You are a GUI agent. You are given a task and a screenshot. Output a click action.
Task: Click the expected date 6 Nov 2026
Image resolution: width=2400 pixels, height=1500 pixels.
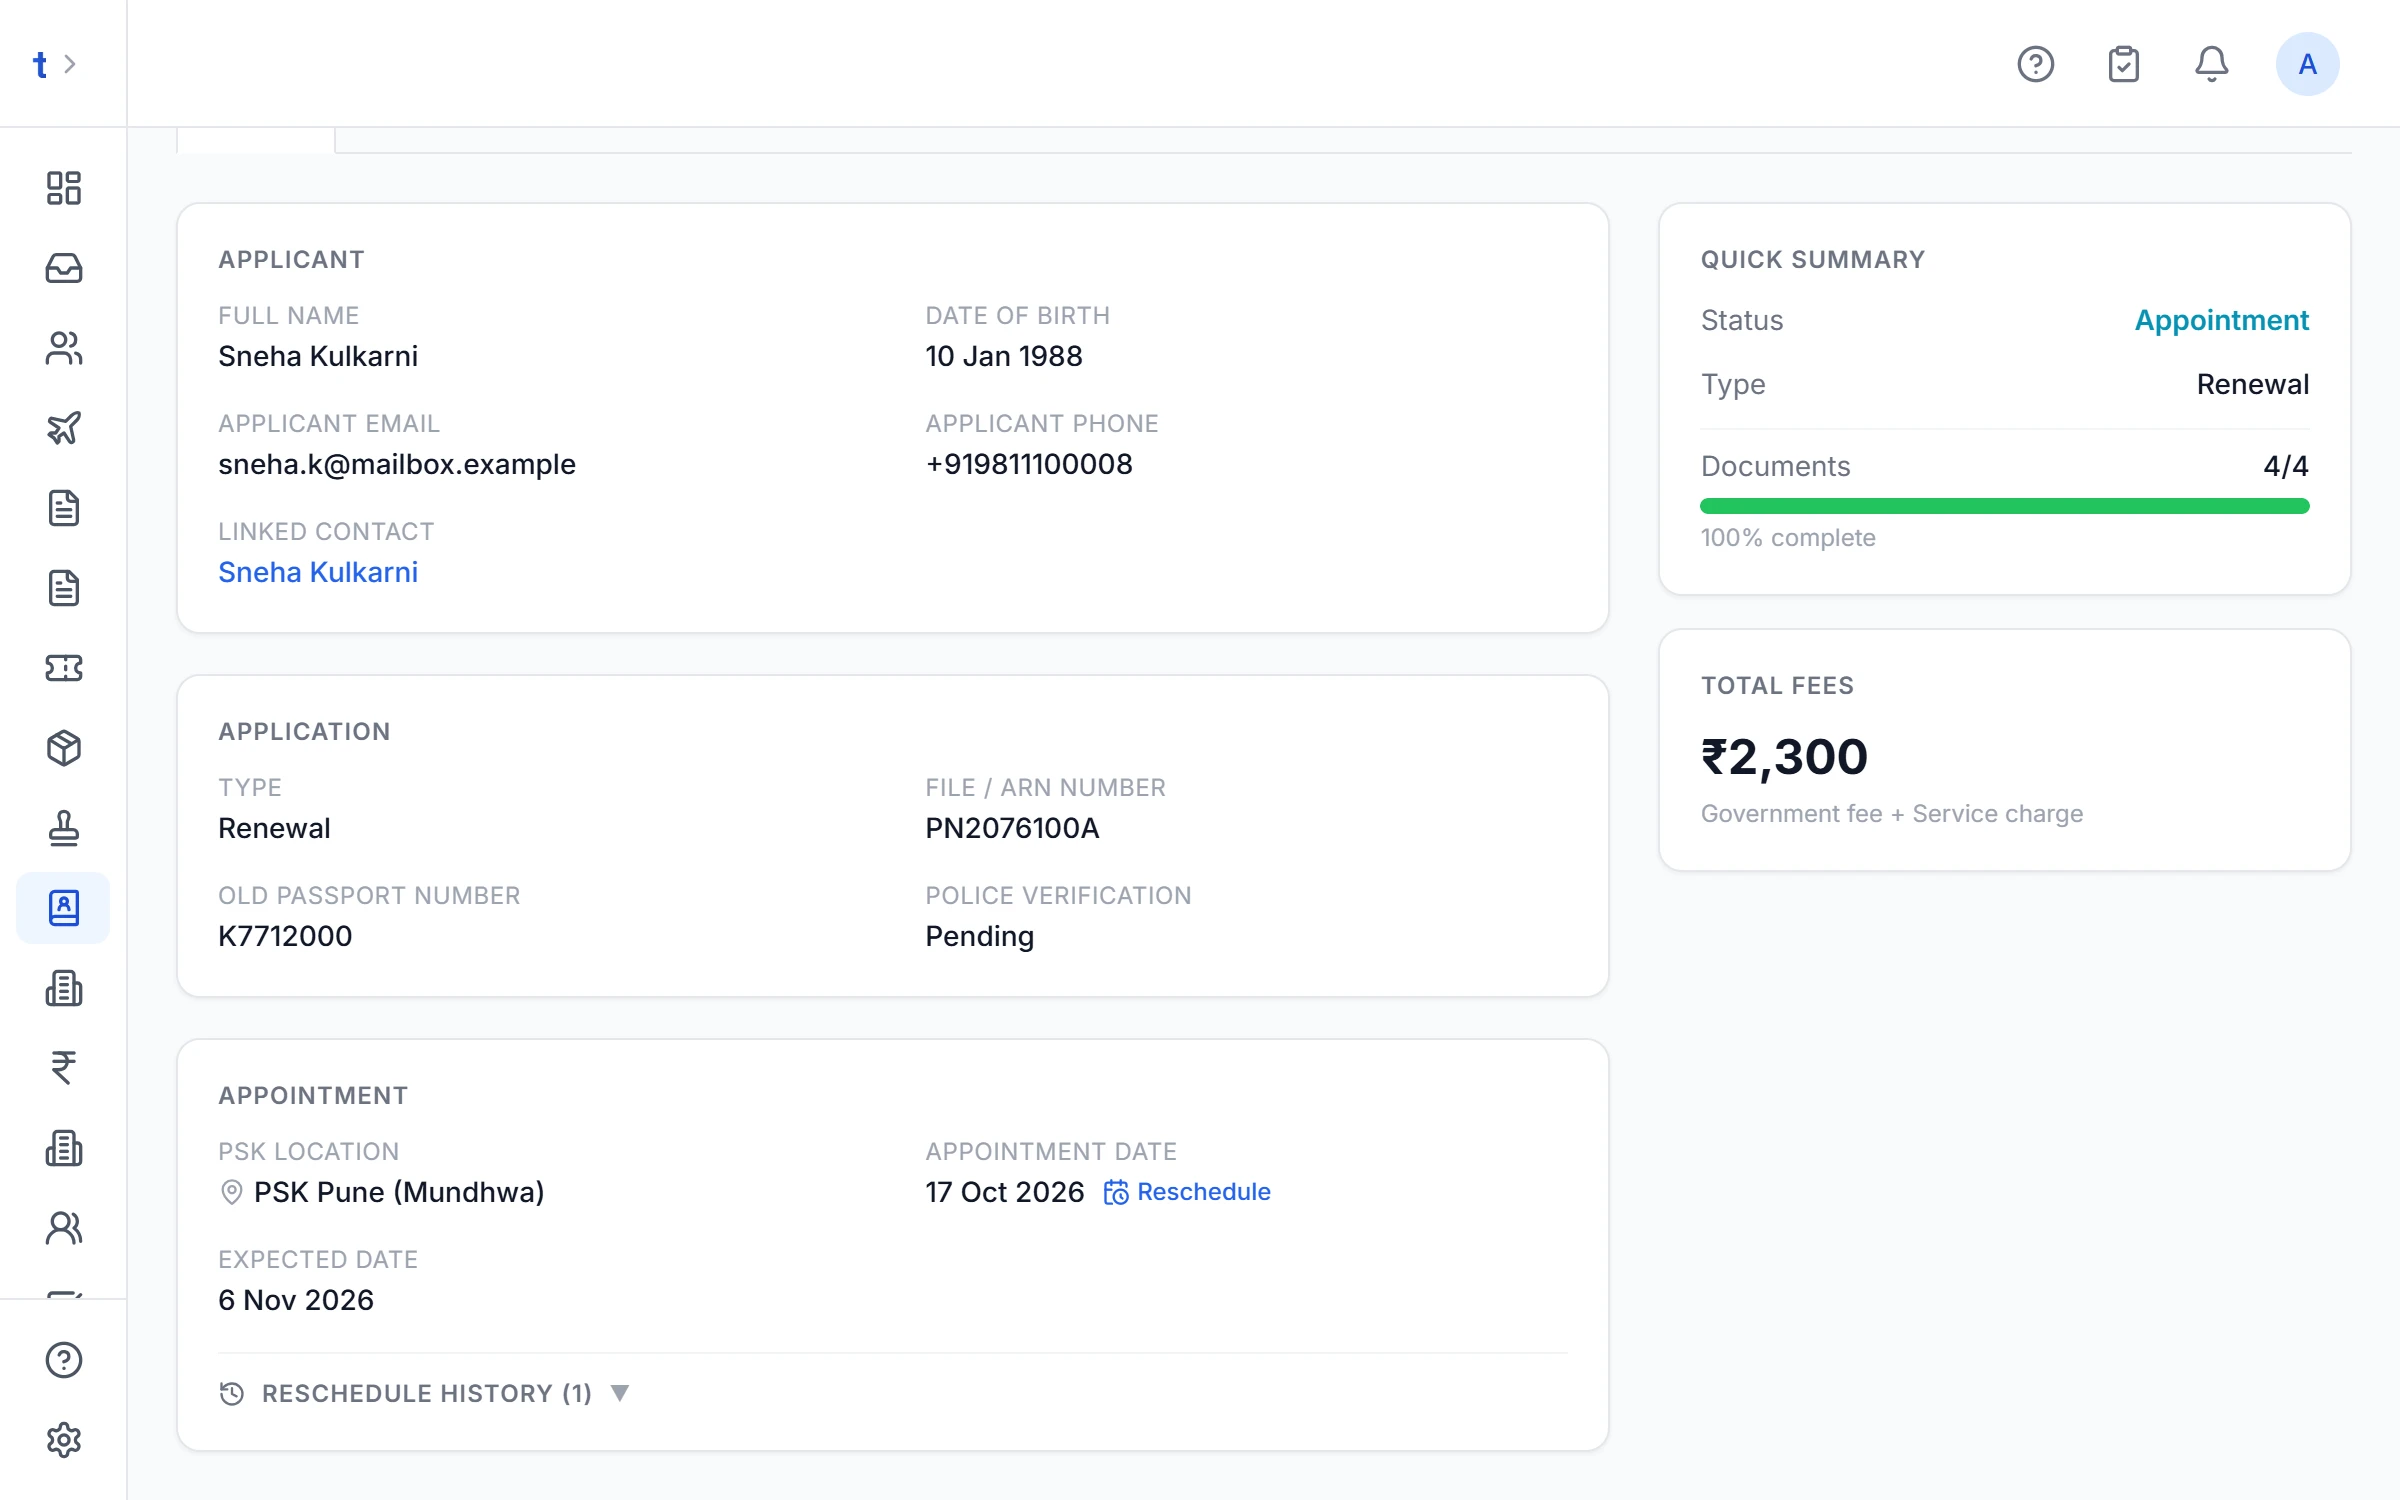[296, 1300]
